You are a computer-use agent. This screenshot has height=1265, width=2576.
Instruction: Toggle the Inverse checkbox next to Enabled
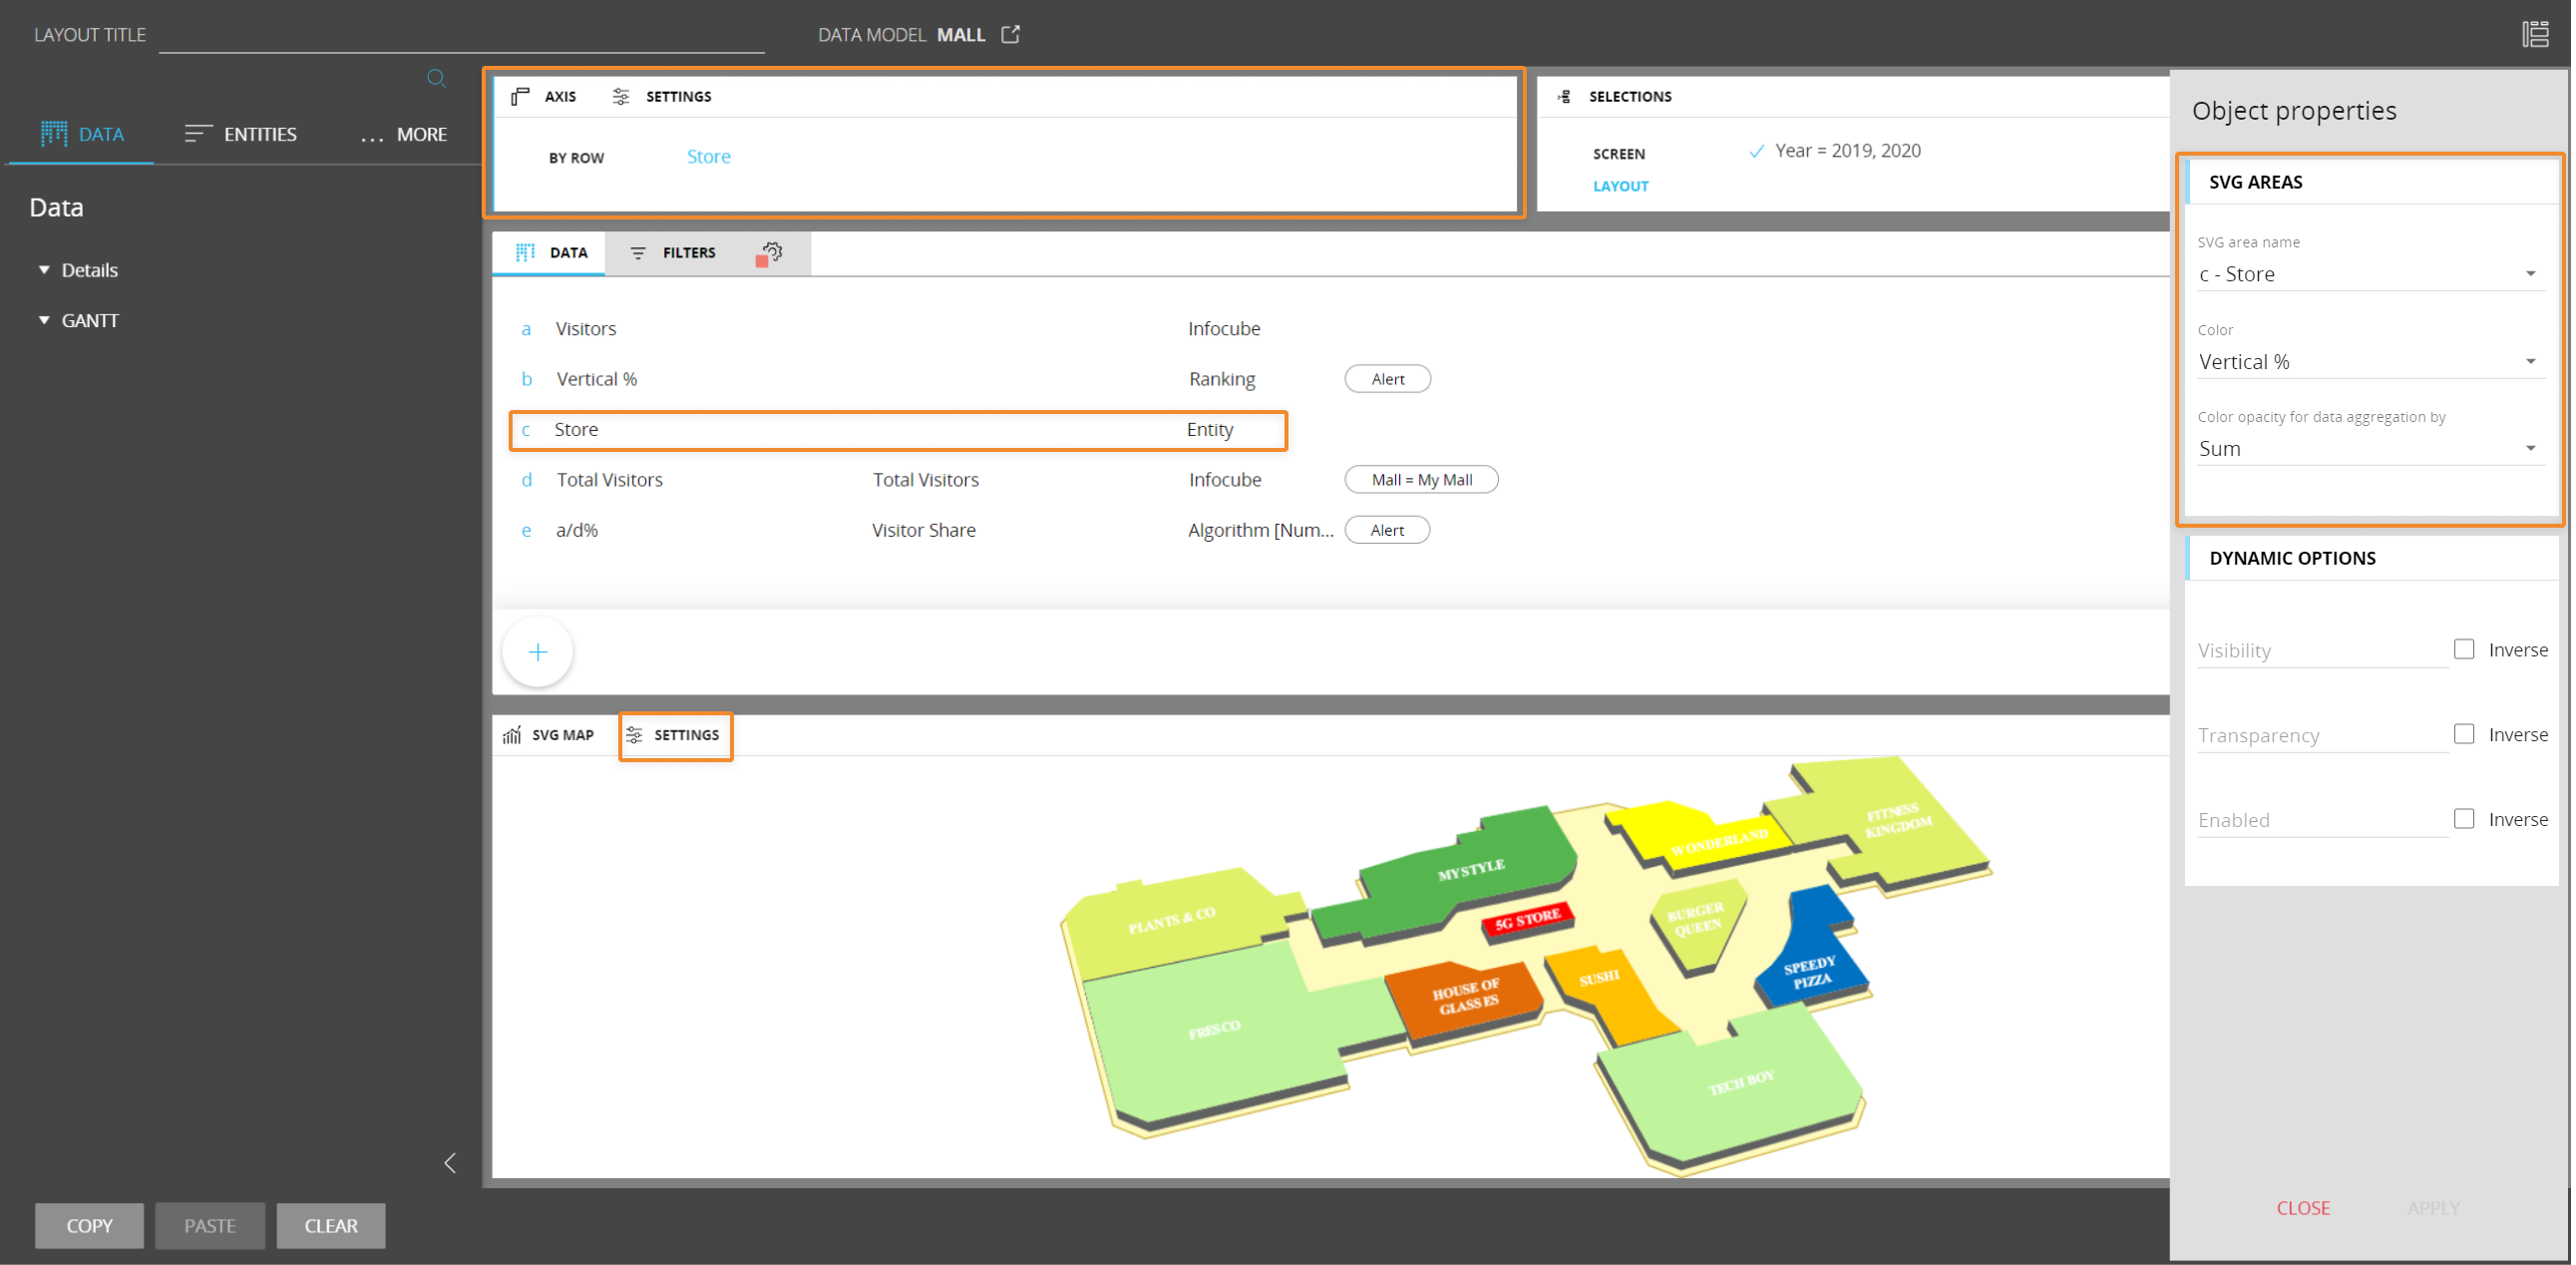pyautogui.click(x=2464, y=819)
